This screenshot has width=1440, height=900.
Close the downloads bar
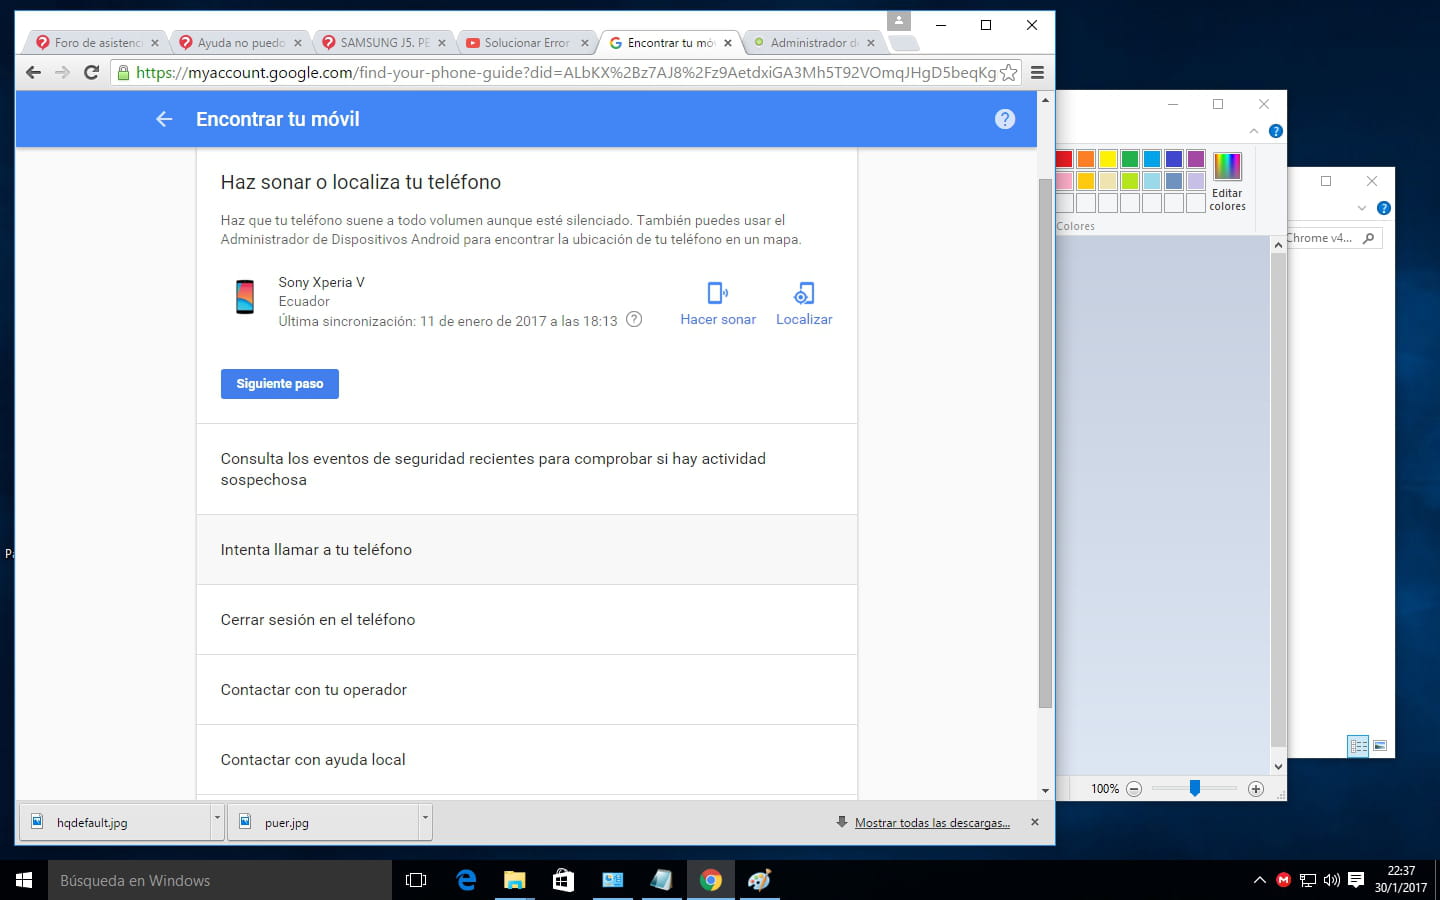click(x=1035, y=822)
